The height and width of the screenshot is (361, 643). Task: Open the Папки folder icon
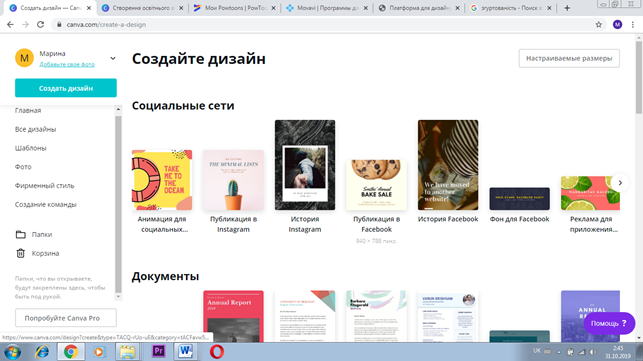click(x=21, y=235)
